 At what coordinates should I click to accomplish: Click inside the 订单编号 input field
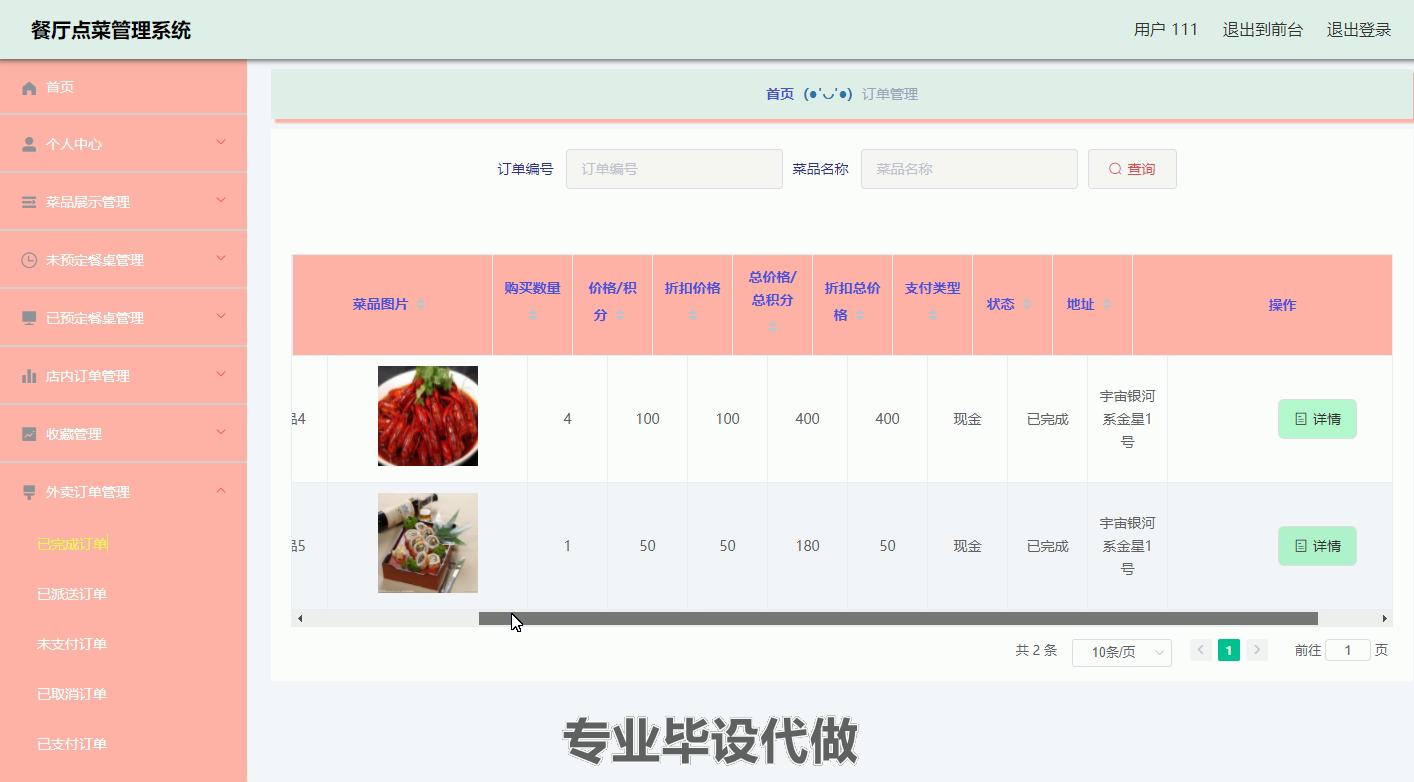tap(673, 168)
